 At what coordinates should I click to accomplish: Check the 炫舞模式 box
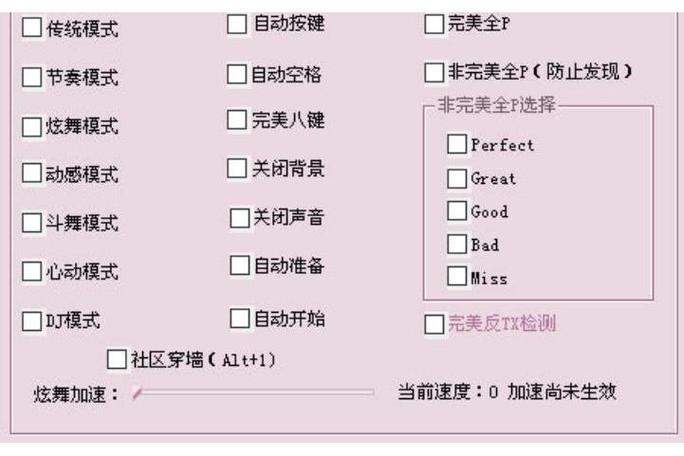[x=33, y=125]
